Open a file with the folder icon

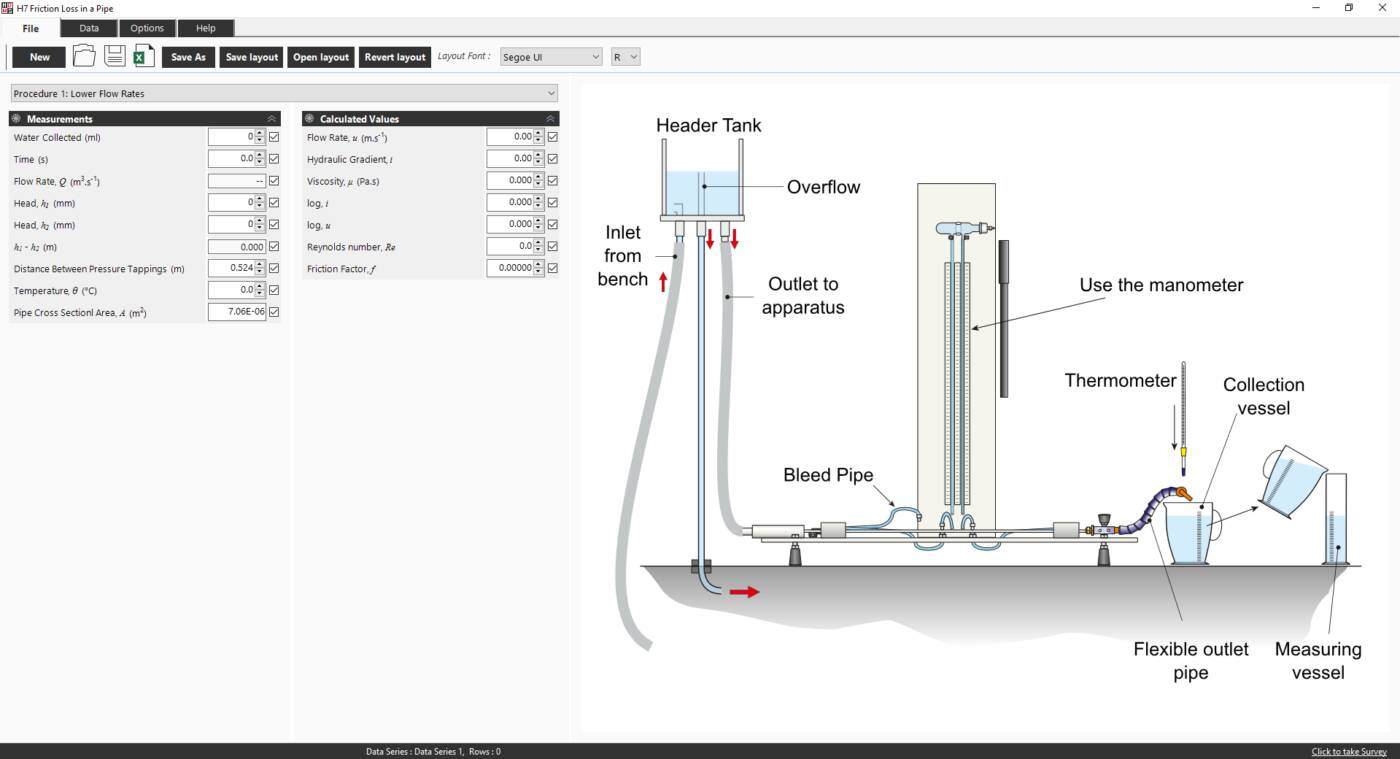84,56
